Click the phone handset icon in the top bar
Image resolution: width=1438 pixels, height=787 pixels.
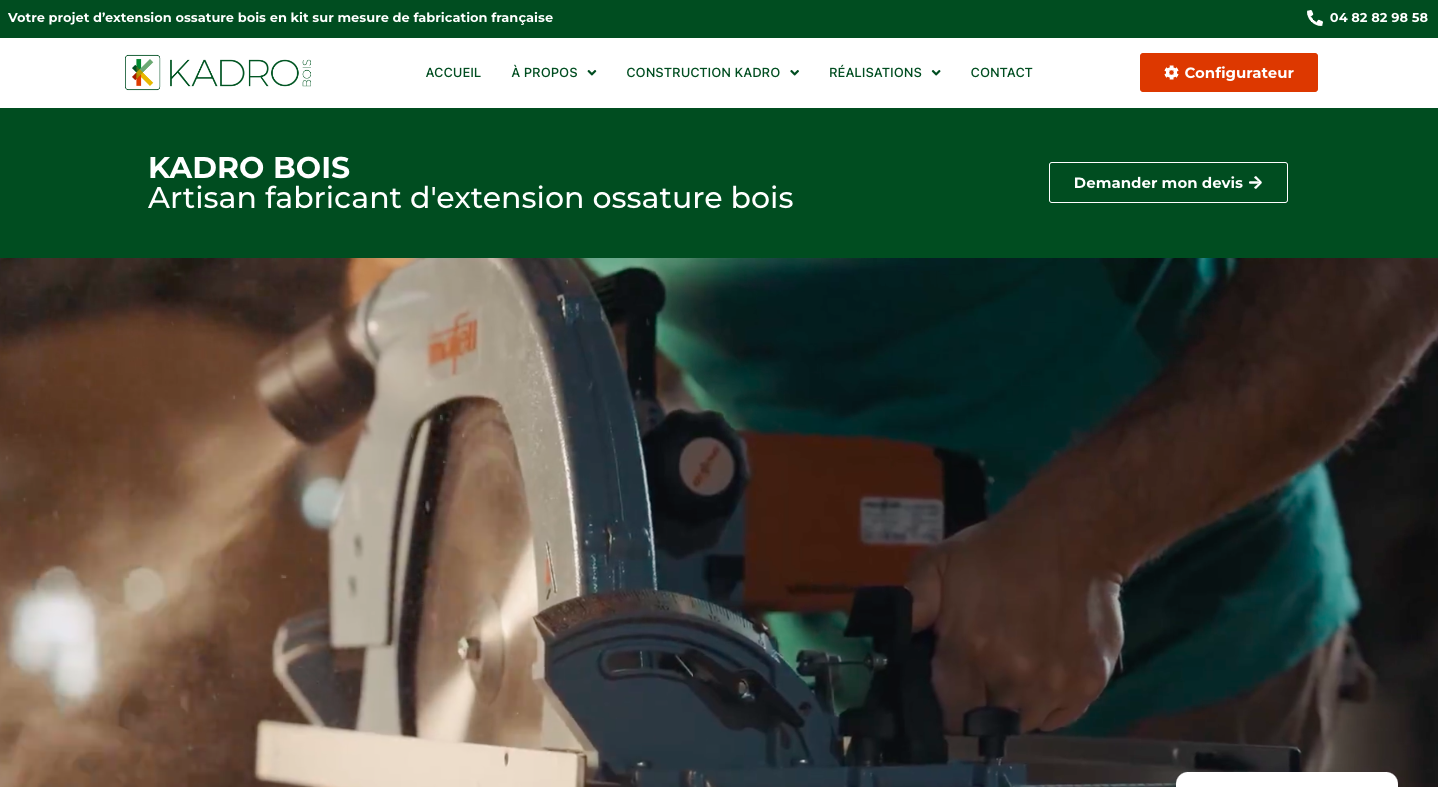[1314, 18]
